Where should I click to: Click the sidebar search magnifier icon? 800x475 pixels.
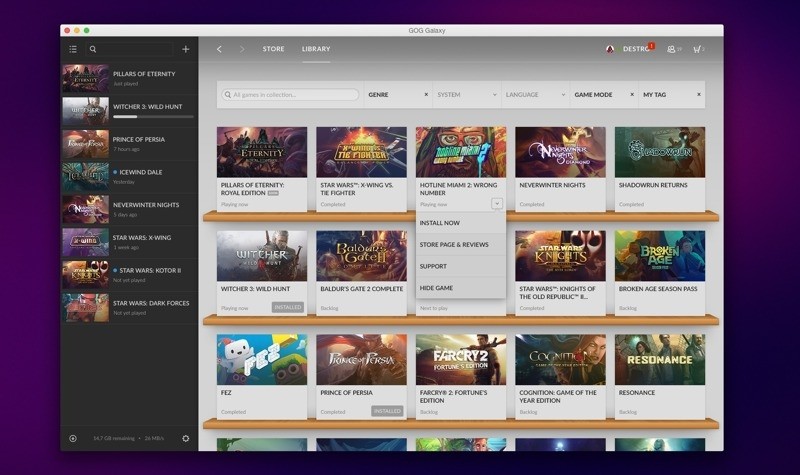93,49
